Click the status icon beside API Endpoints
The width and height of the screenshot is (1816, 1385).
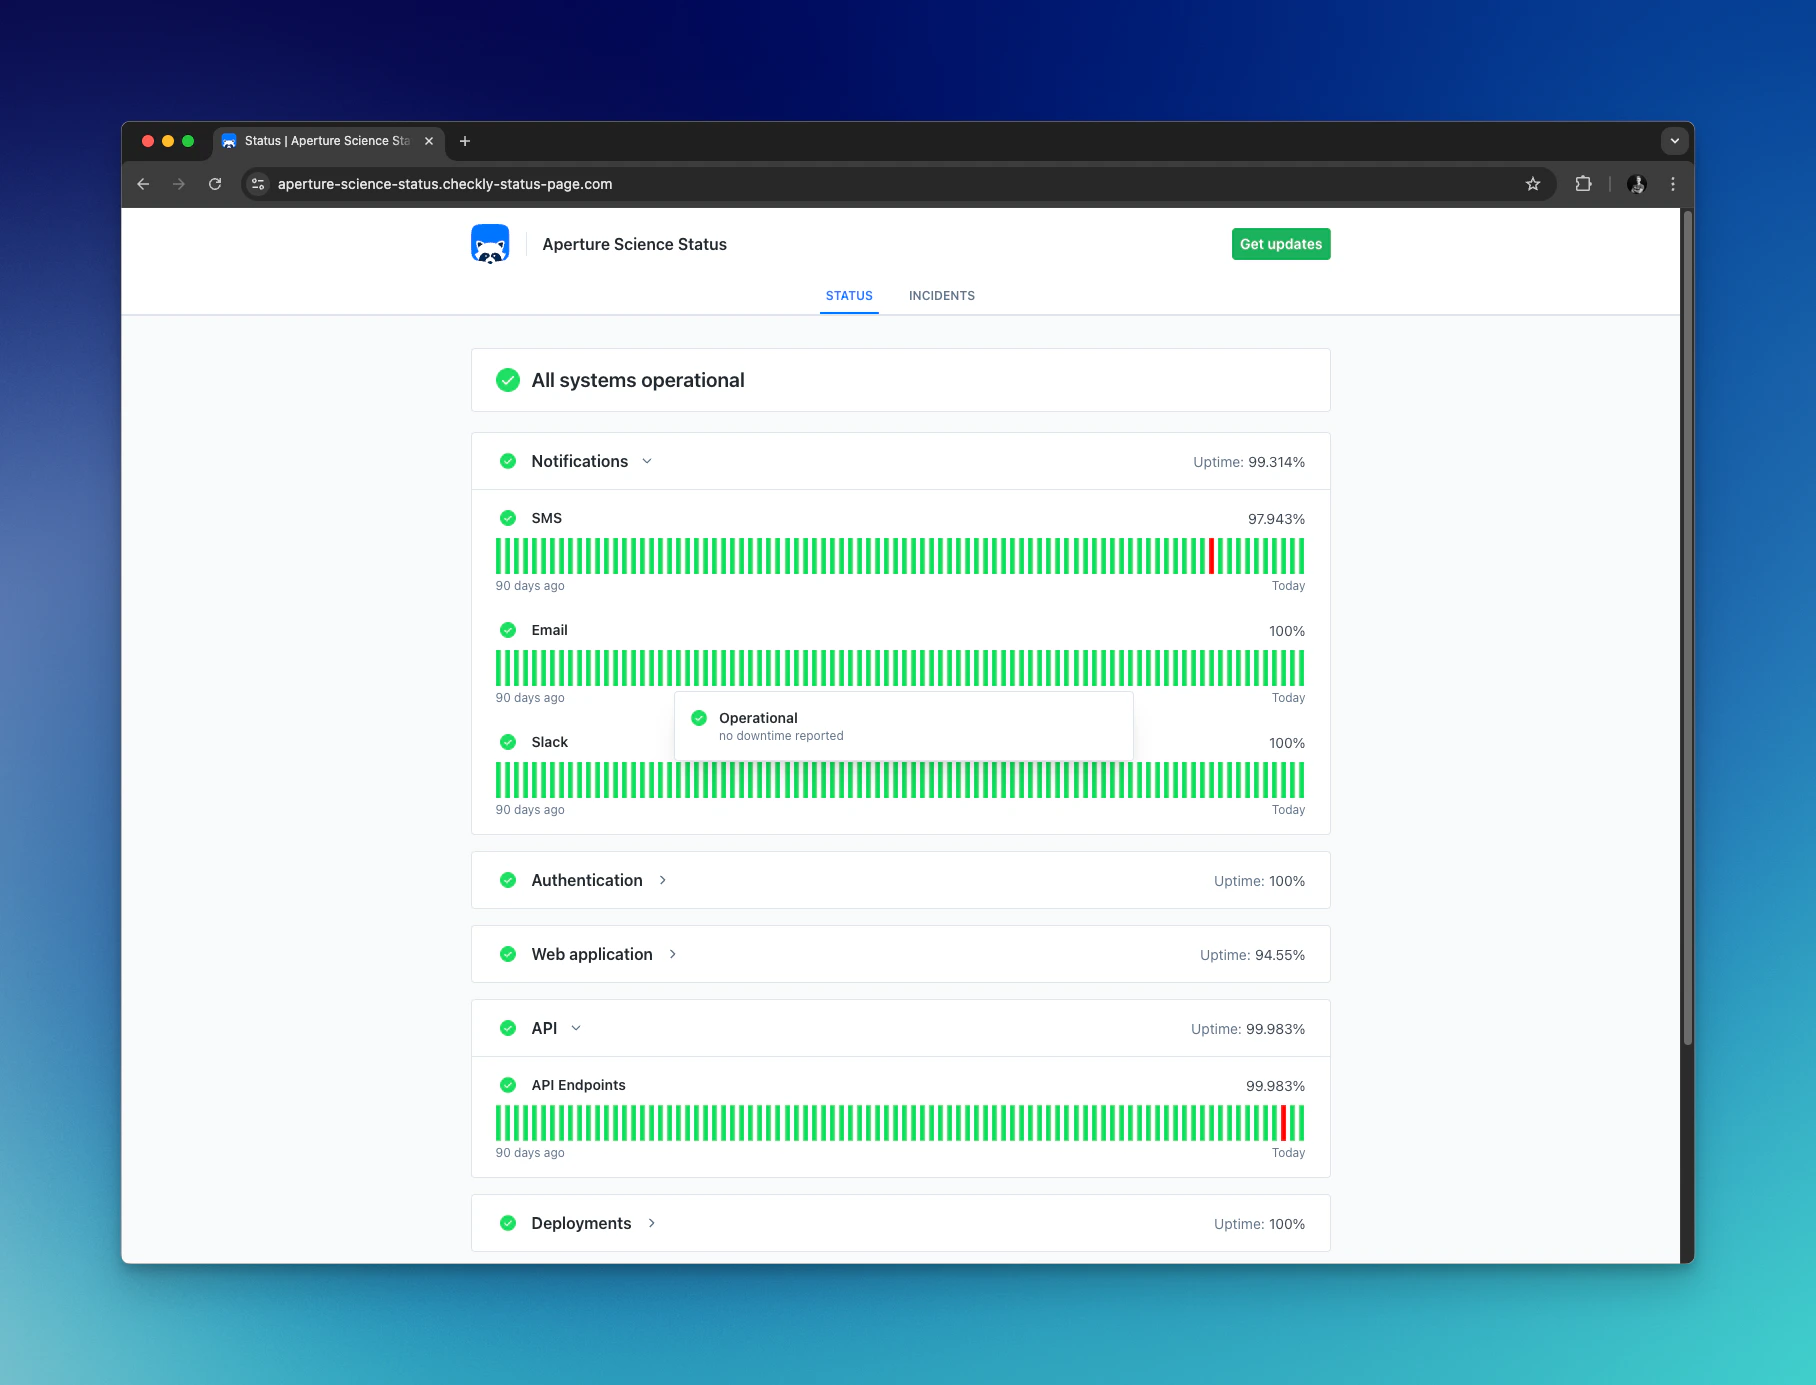click(508, 1084)
